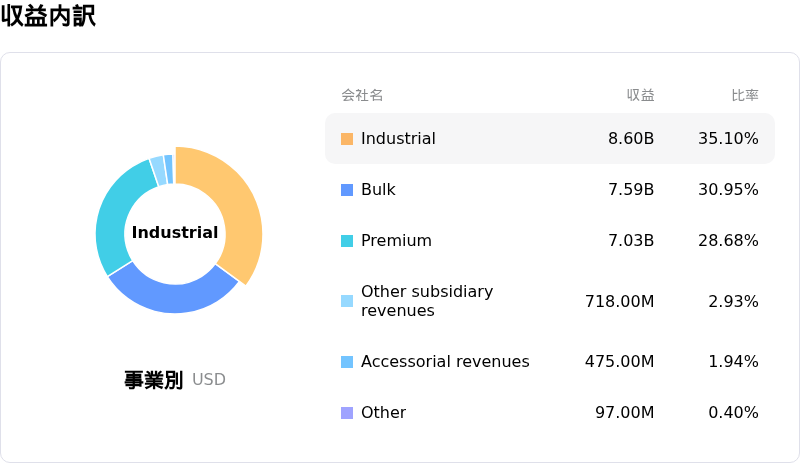Screen dimensions: 800x463
Task: Click the 比率 column header
Action: click(x=744, y=95)
